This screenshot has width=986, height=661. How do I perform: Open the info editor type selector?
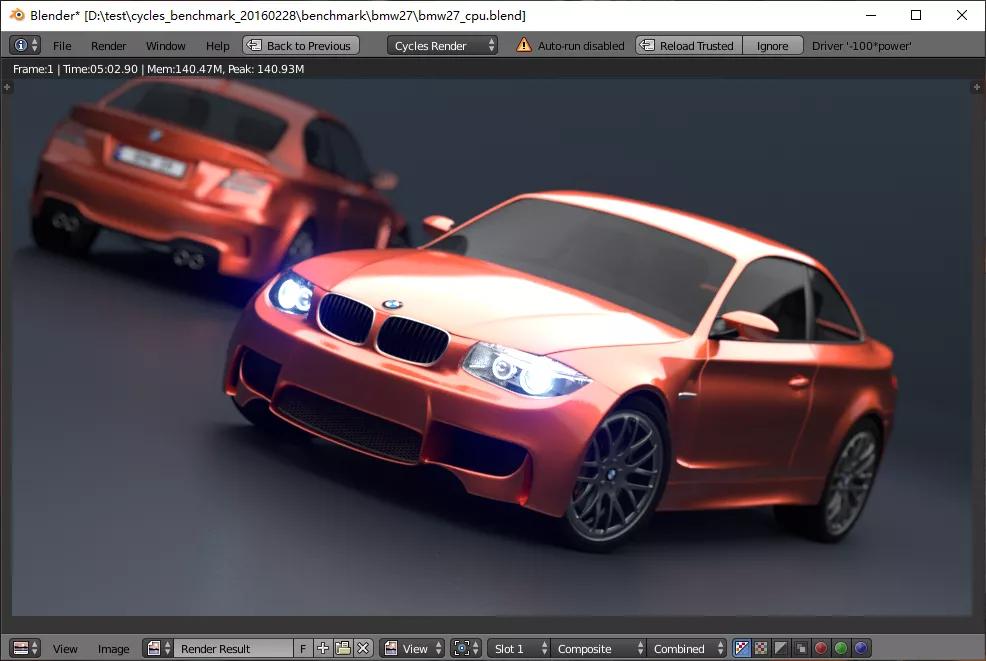pos(25,45)
